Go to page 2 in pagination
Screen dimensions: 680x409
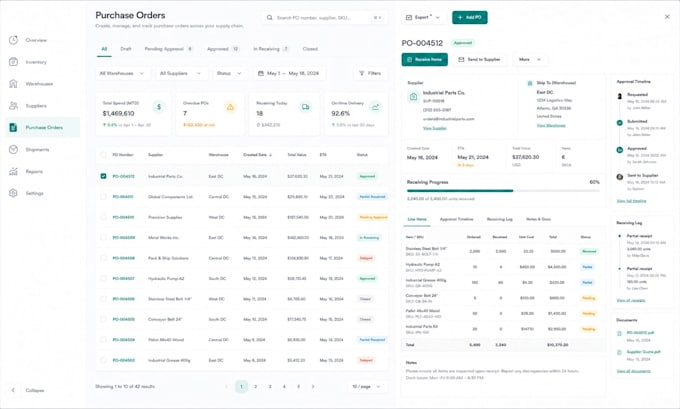tap(255, 386)
